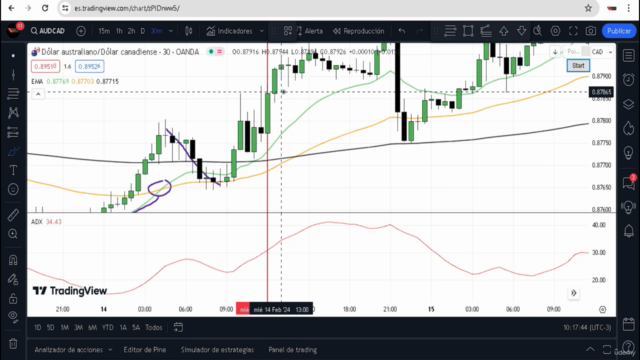Select the 30m timeframe
The image size is (640, 360).
(156, 31)
